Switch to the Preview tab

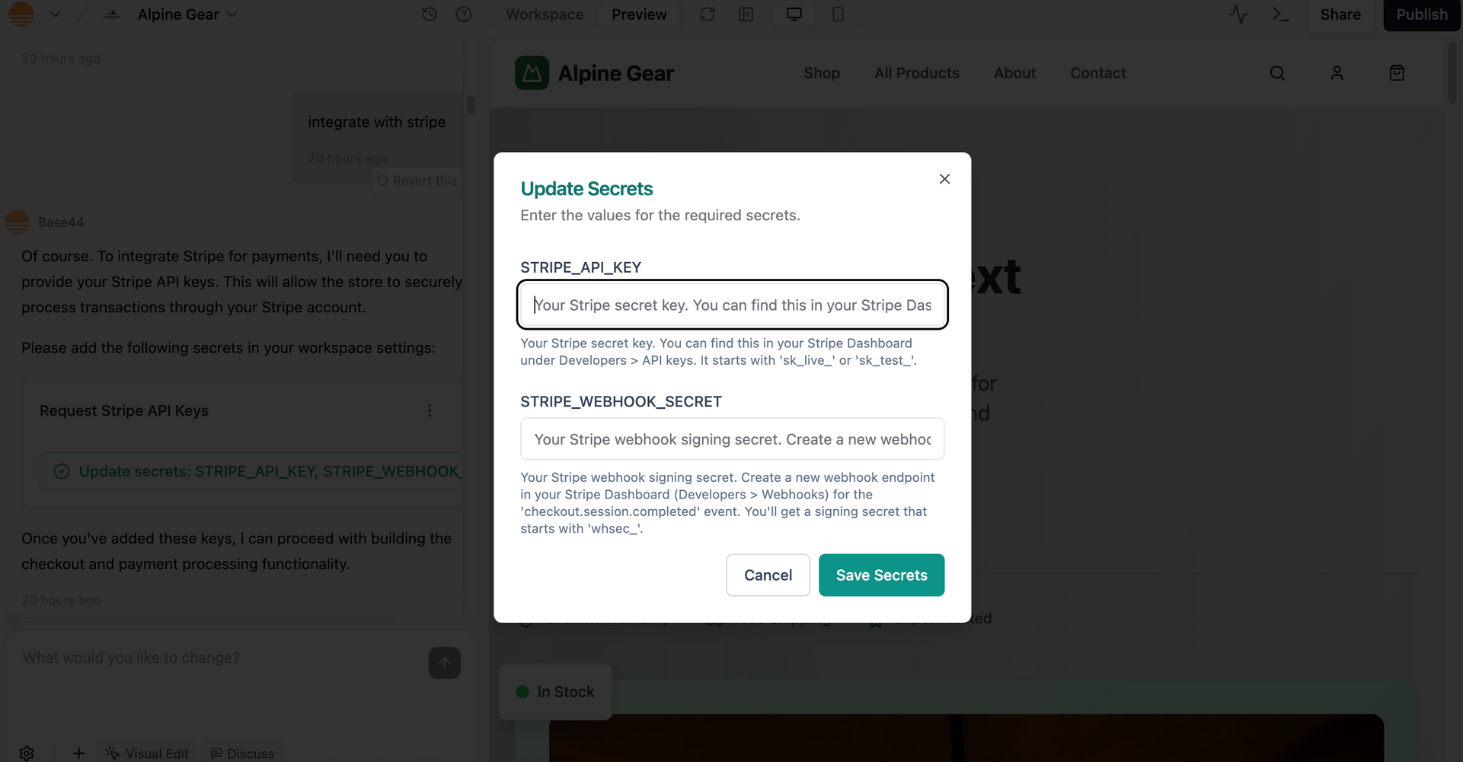coord(639,15)
